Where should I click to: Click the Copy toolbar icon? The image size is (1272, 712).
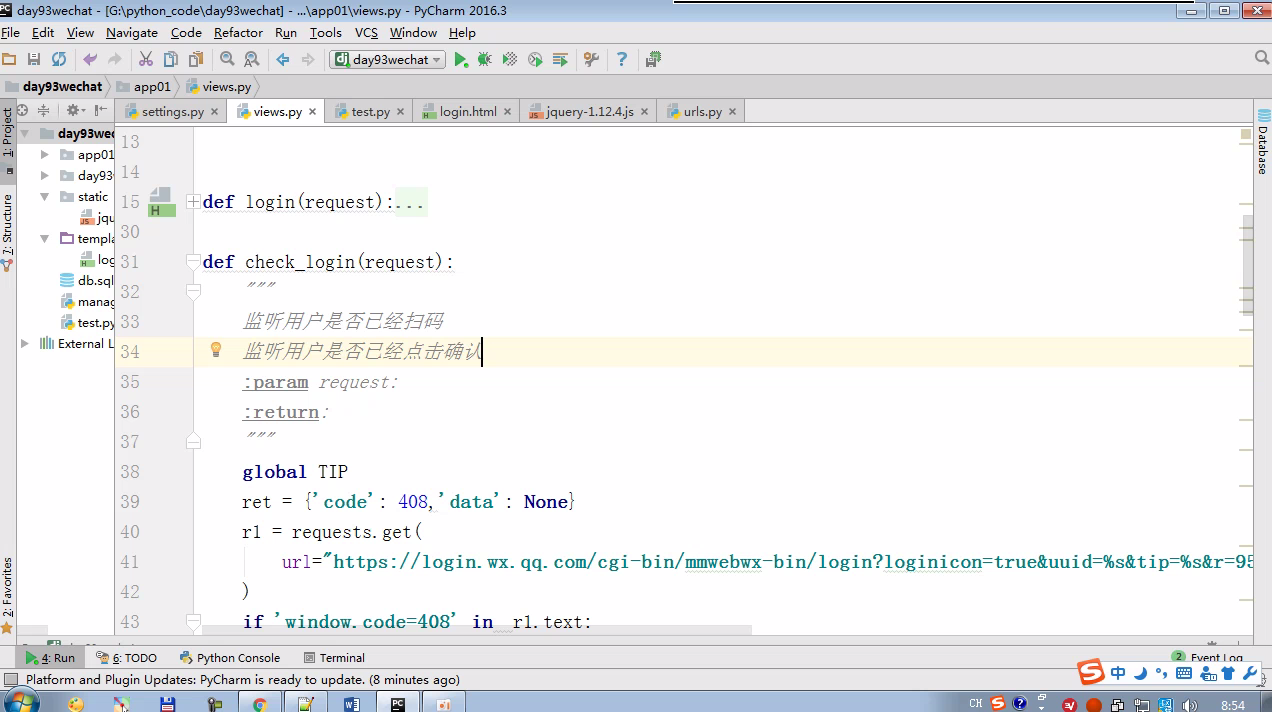click(x=171, y=60)
